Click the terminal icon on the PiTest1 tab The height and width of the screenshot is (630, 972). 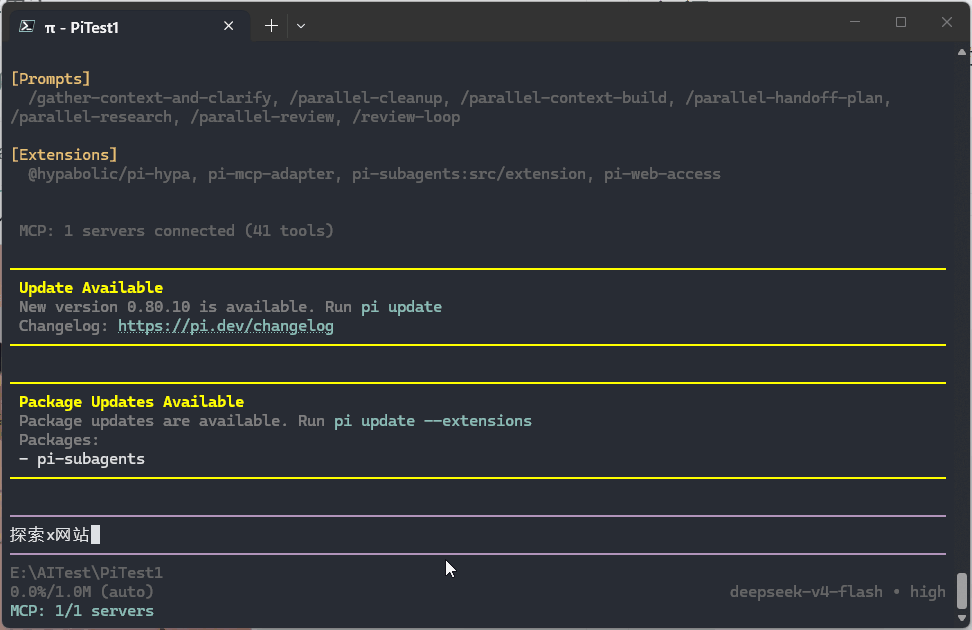[27, 26]
